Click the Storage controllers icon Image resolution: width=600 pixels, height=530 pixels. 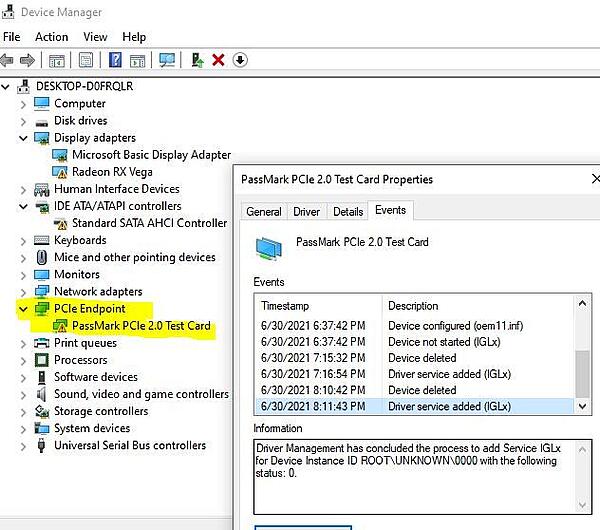point(42,411)
